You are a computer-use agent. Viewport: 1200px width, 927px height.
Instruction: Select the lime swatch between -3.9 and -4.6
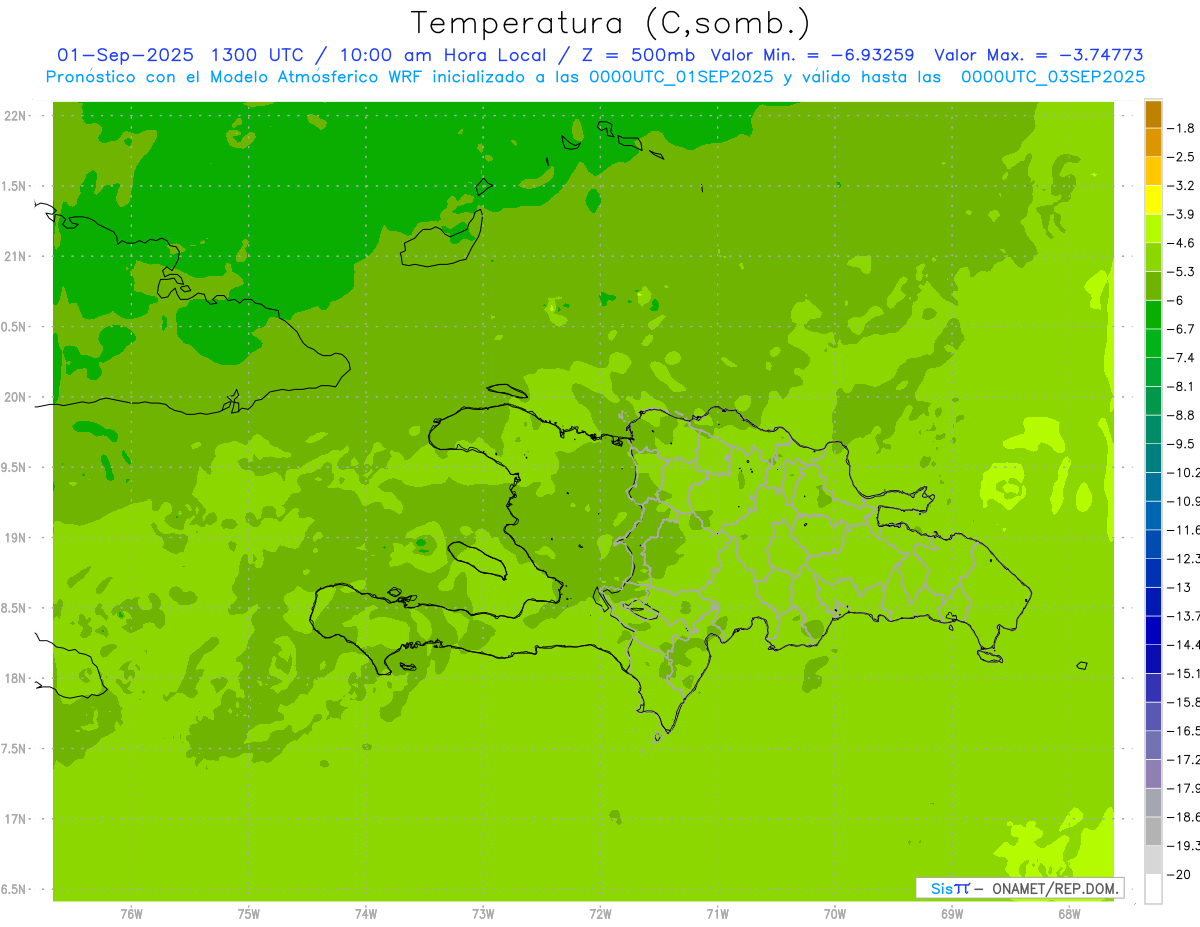[1153, 229]
